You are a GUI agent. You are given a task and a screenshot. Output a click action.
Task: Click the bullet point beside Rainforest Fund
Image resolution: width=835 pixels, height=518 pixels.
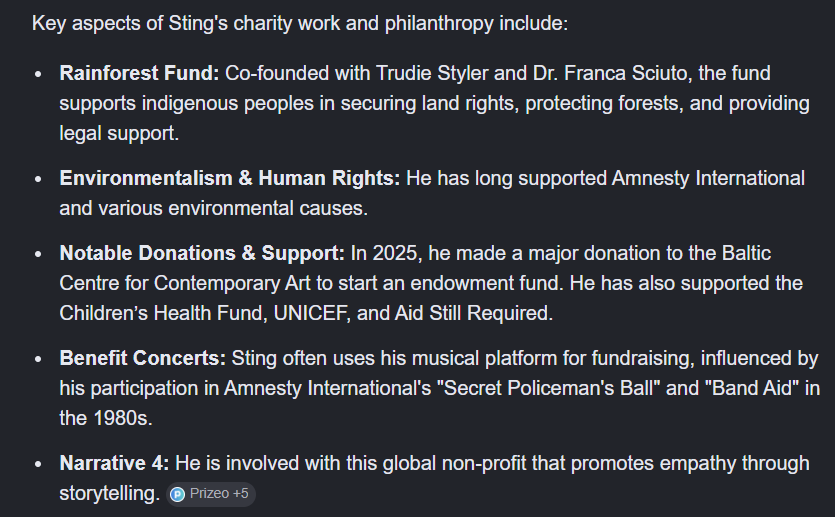click(38, 75)
